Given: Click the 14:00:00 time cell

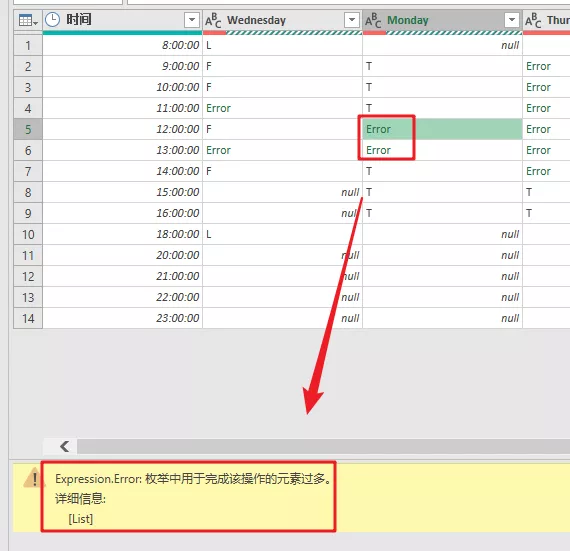Looking at the screenshot, I should pos(123,171).
